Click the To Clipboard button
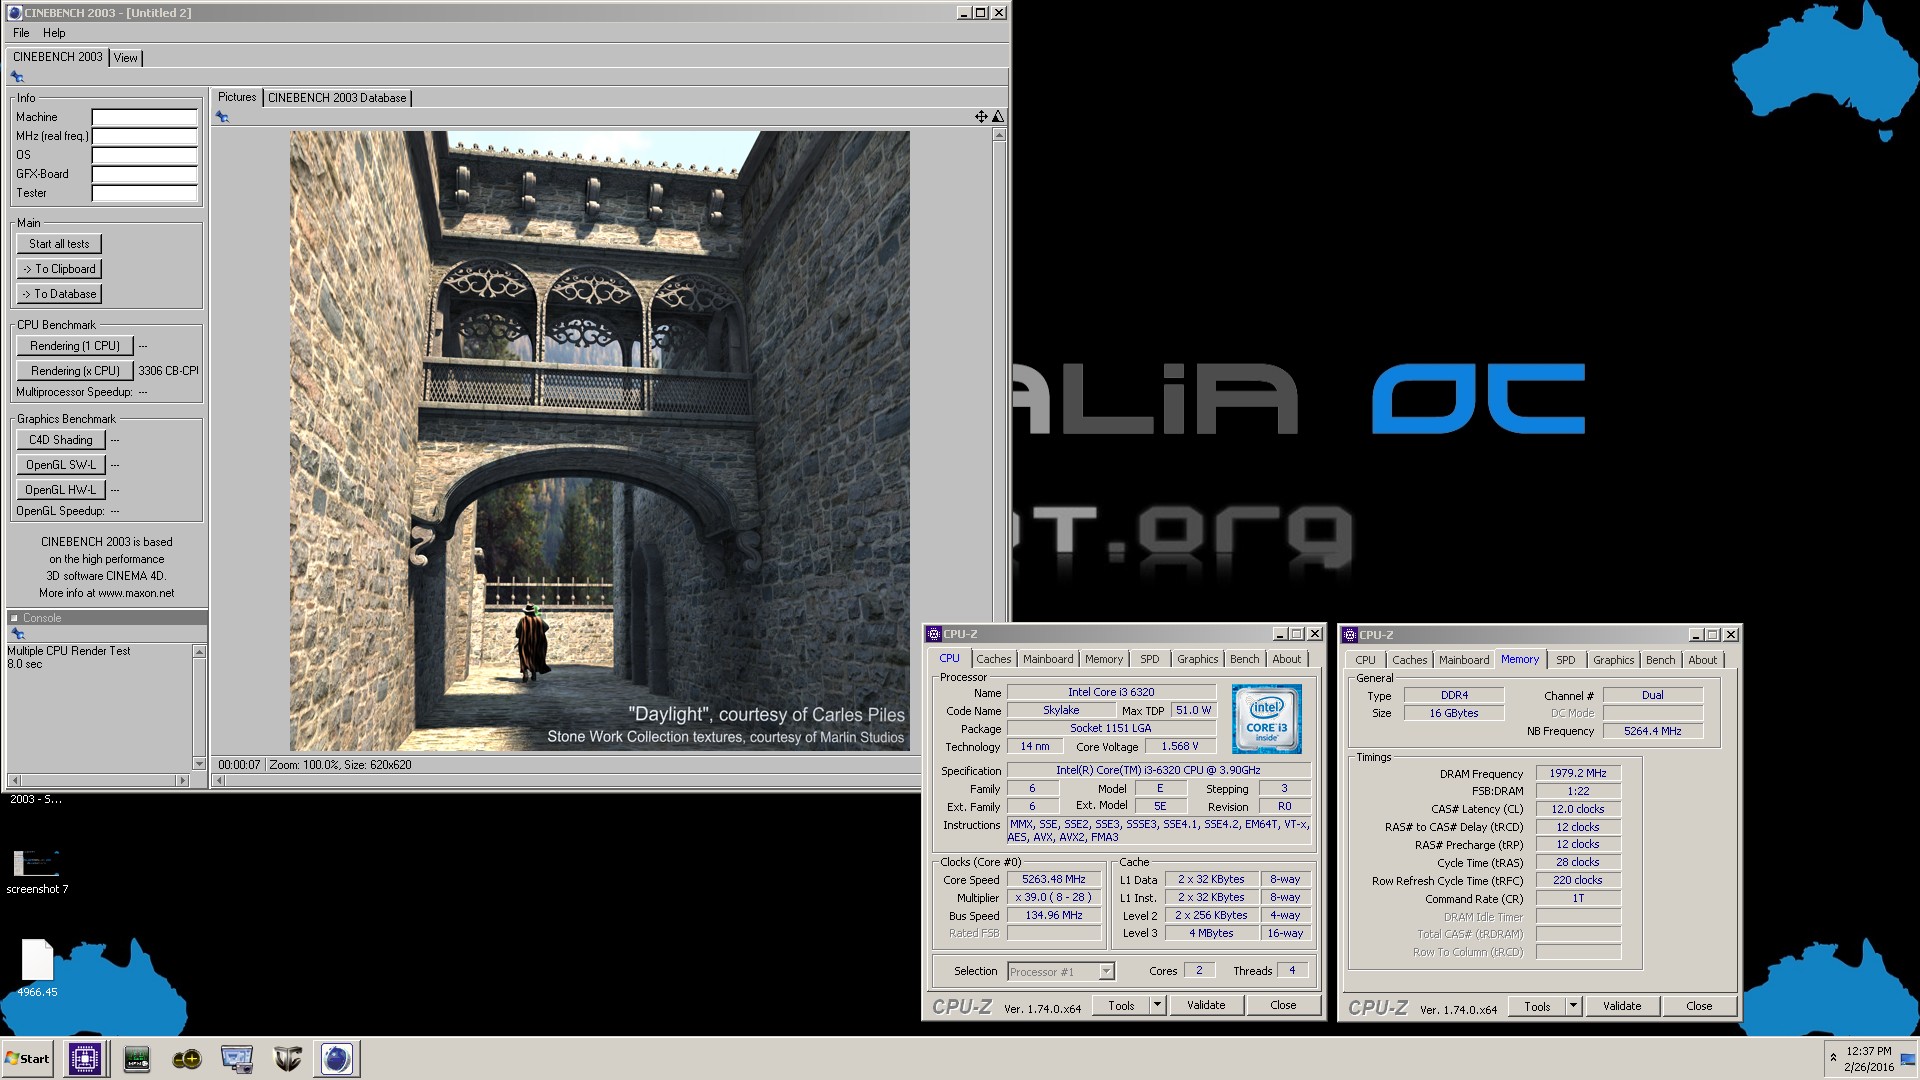 (x=59, y=269)
